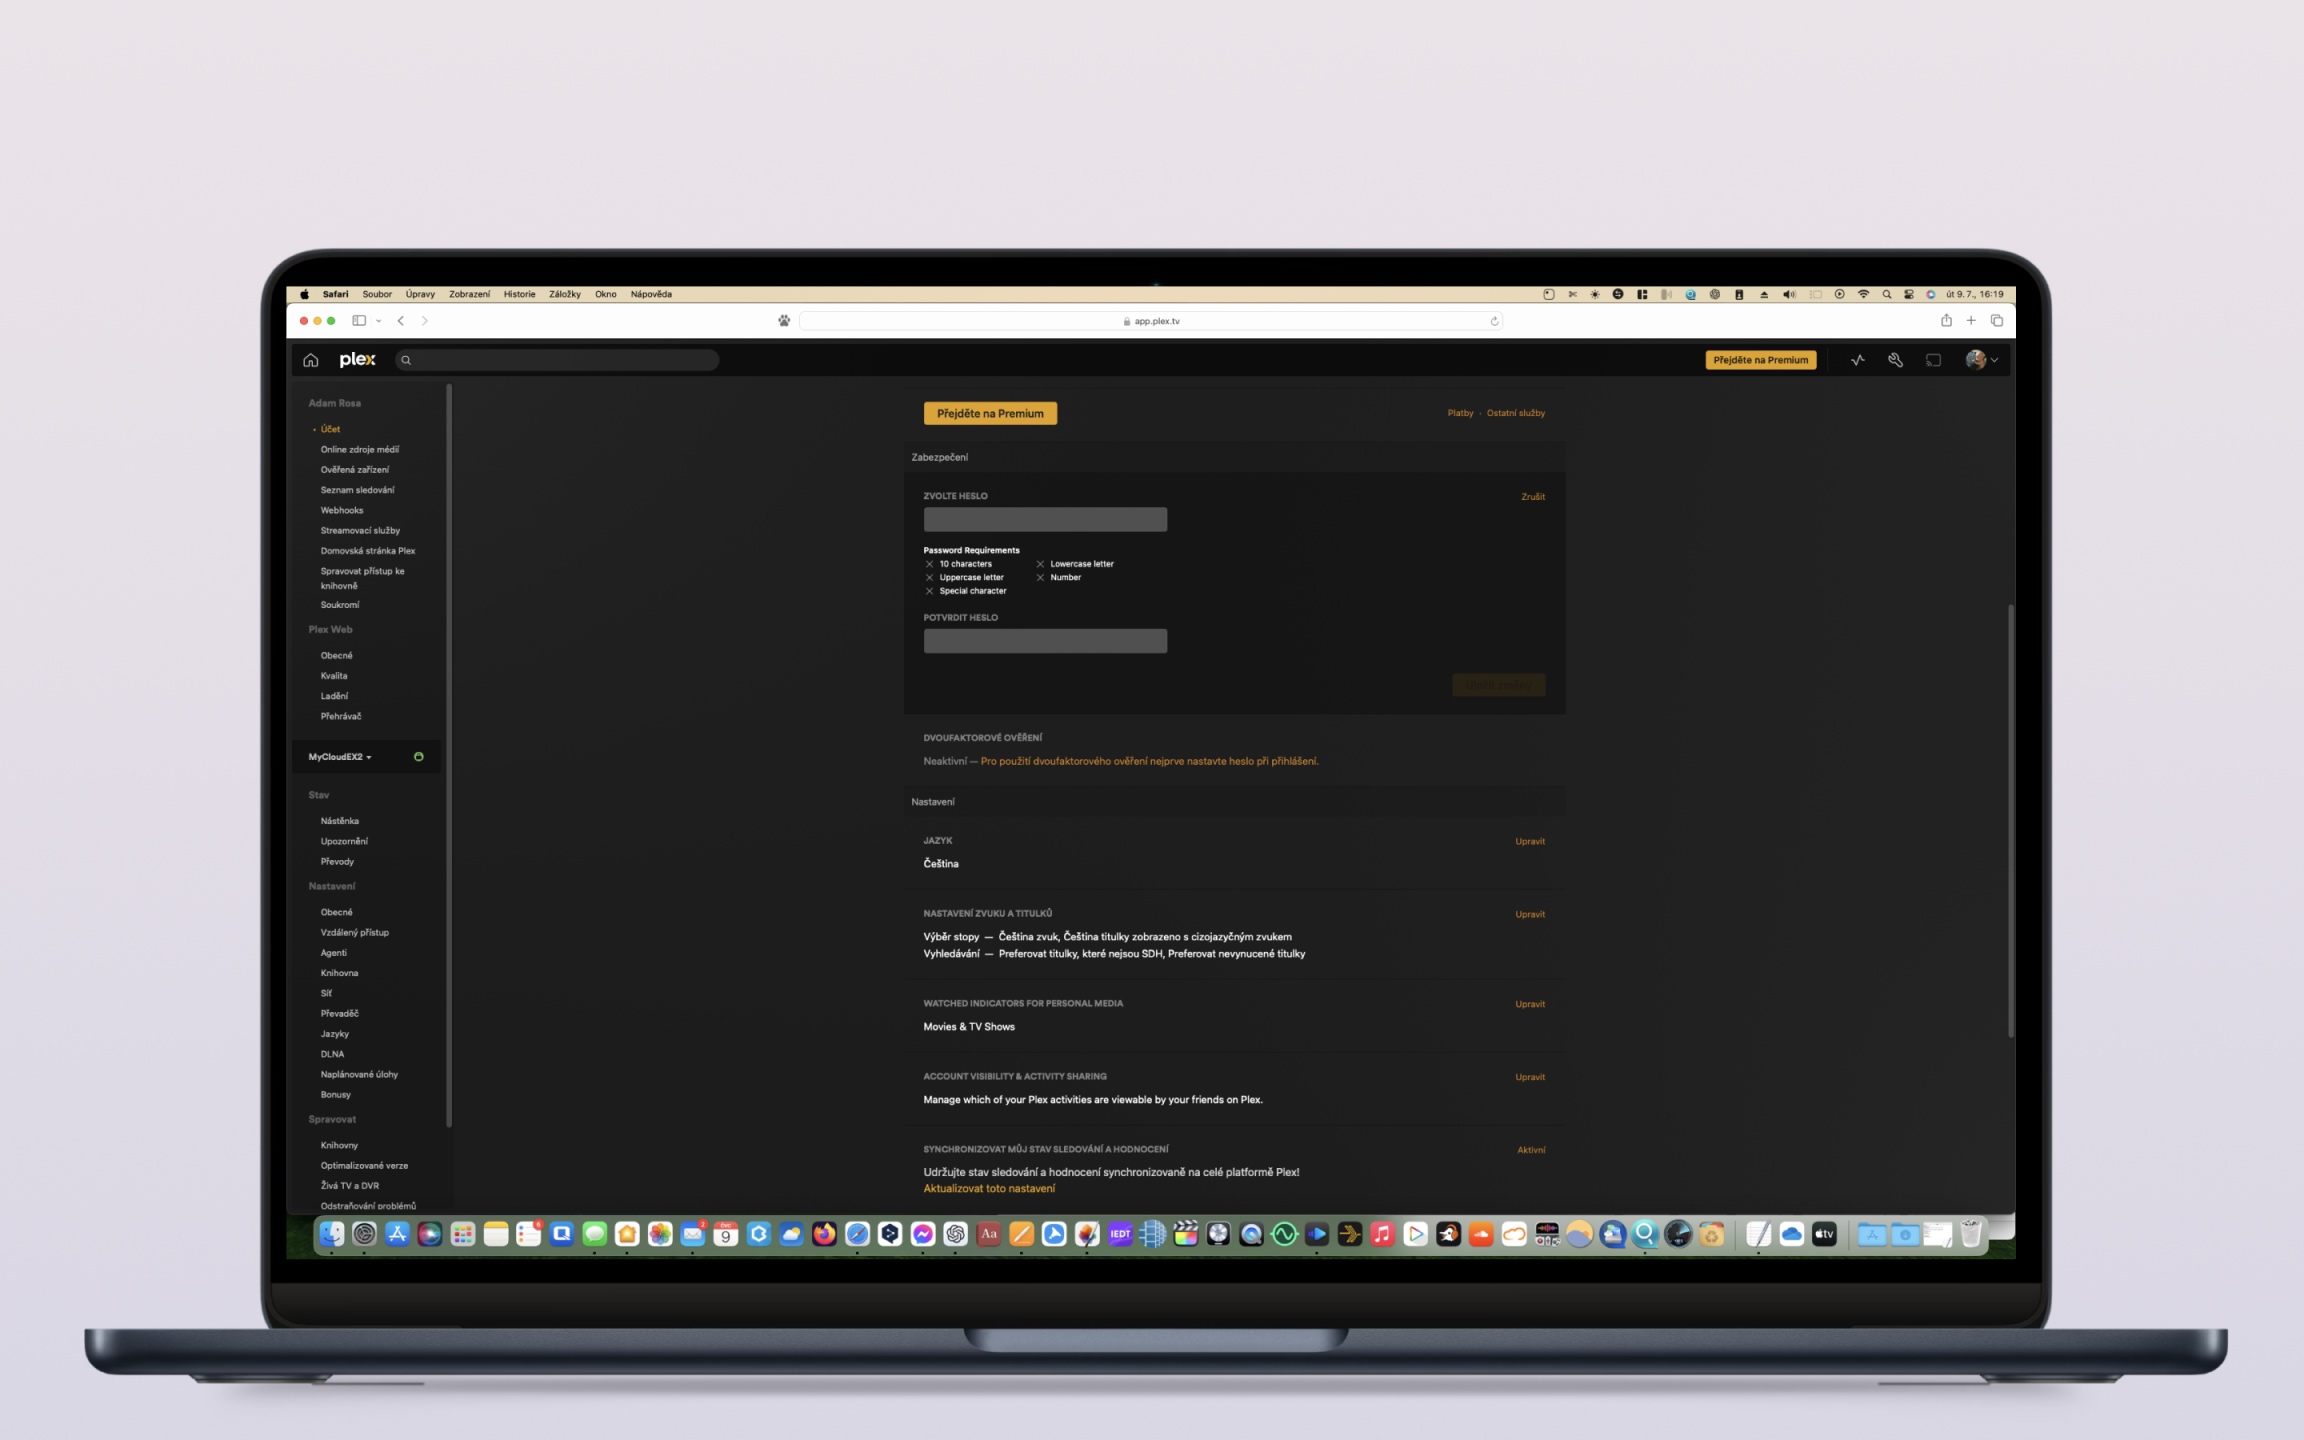Open the Safari share icon

click(1946, 321)
